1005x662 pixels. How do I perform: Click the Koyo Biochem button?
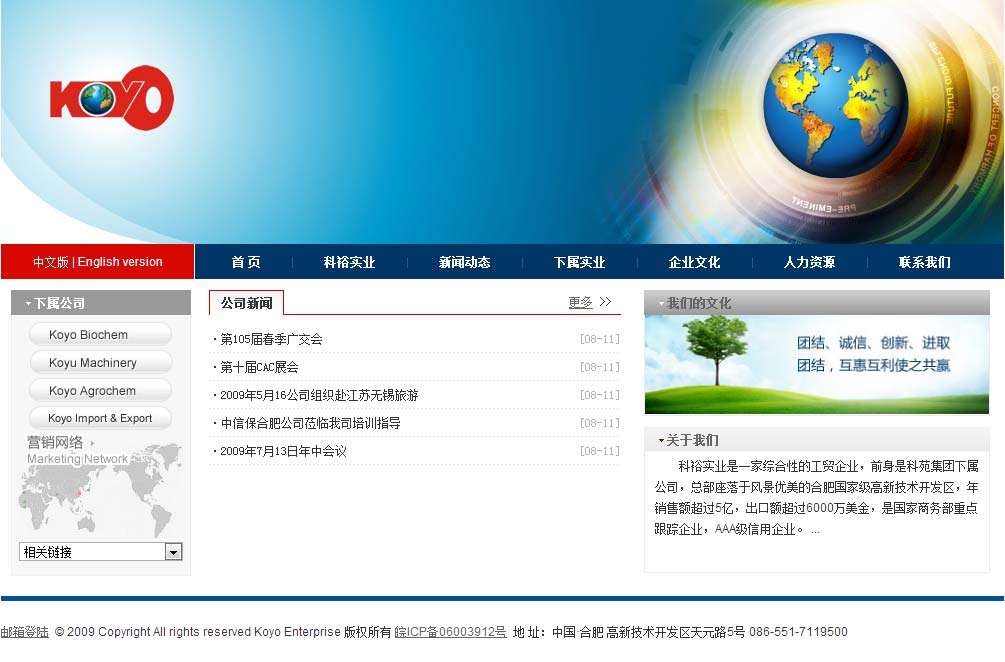click(100, 335)
